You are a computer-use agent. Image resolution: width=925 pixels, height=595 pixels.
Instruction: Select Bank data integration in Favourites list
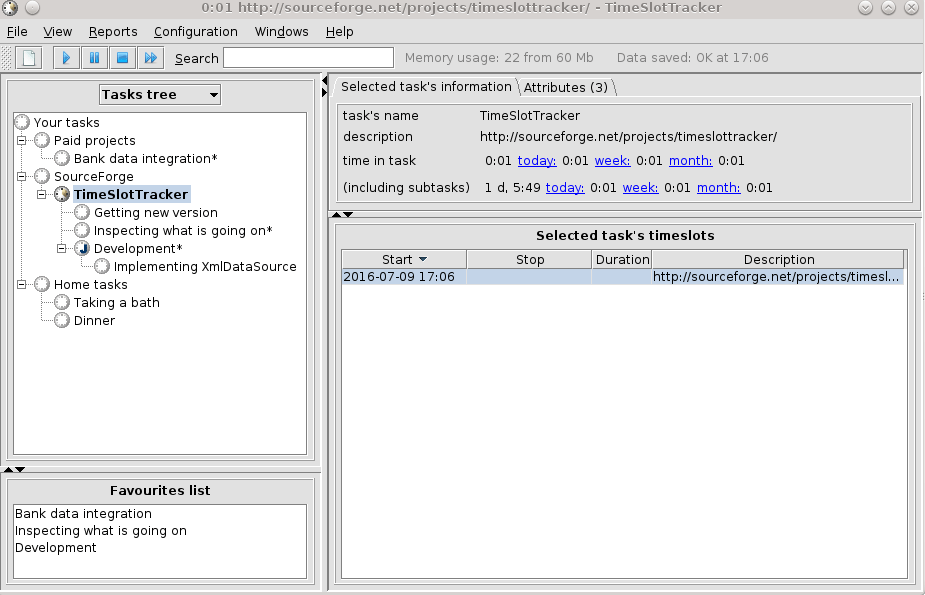[83, 514]
